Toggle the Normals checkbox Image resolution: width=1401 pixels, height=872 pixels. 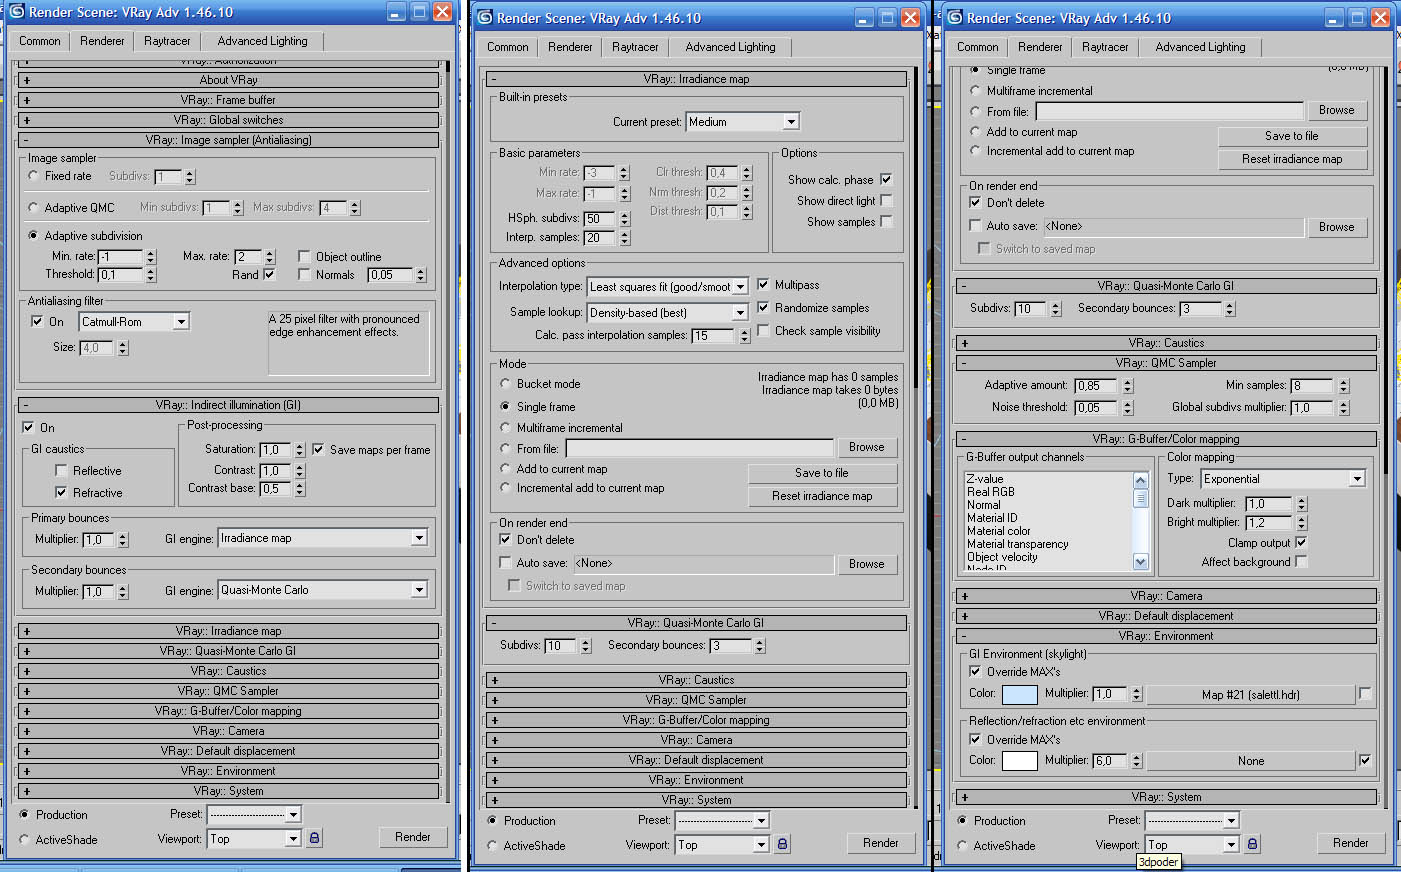[x=305, y=275]
